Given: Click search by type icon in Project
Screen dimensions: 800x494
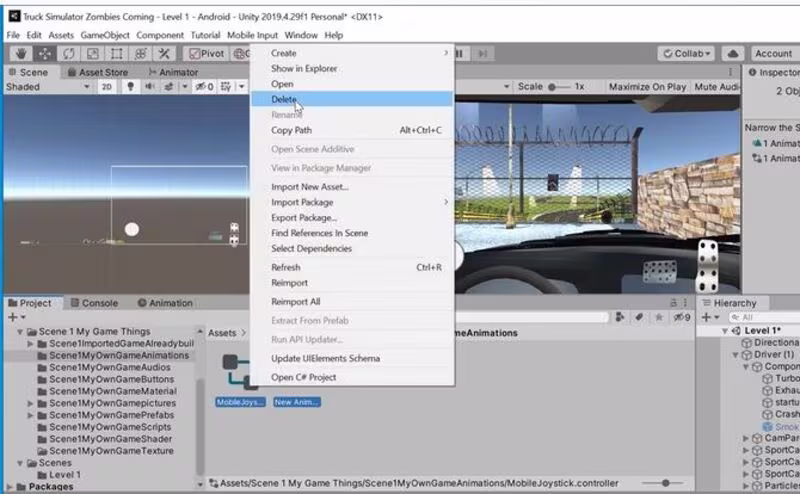Looking at the screenshot, I should [620, 317].
